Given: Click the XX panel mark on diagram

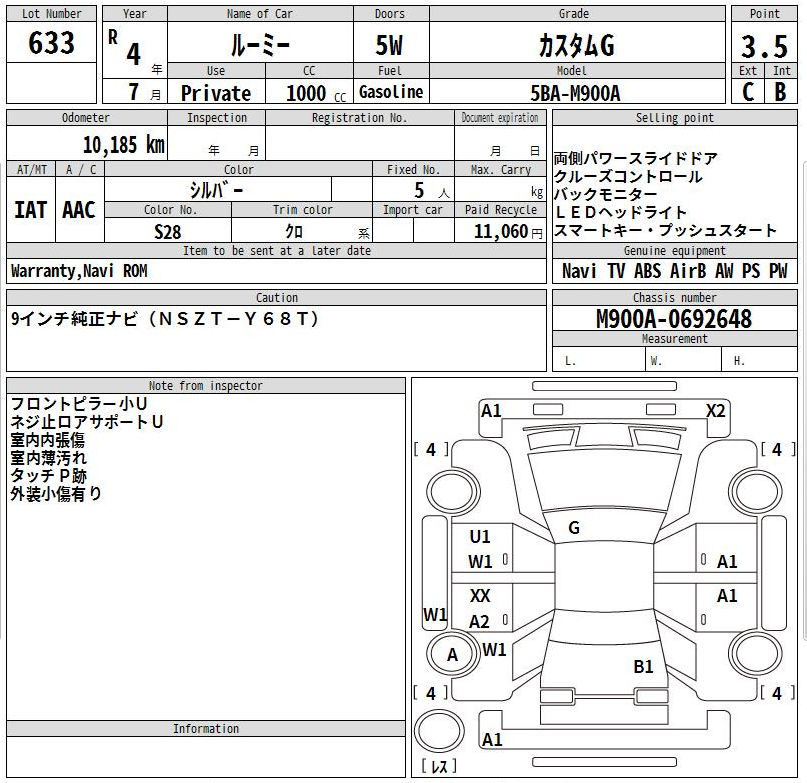Looking at the screenshot, I should click(480, 596).
